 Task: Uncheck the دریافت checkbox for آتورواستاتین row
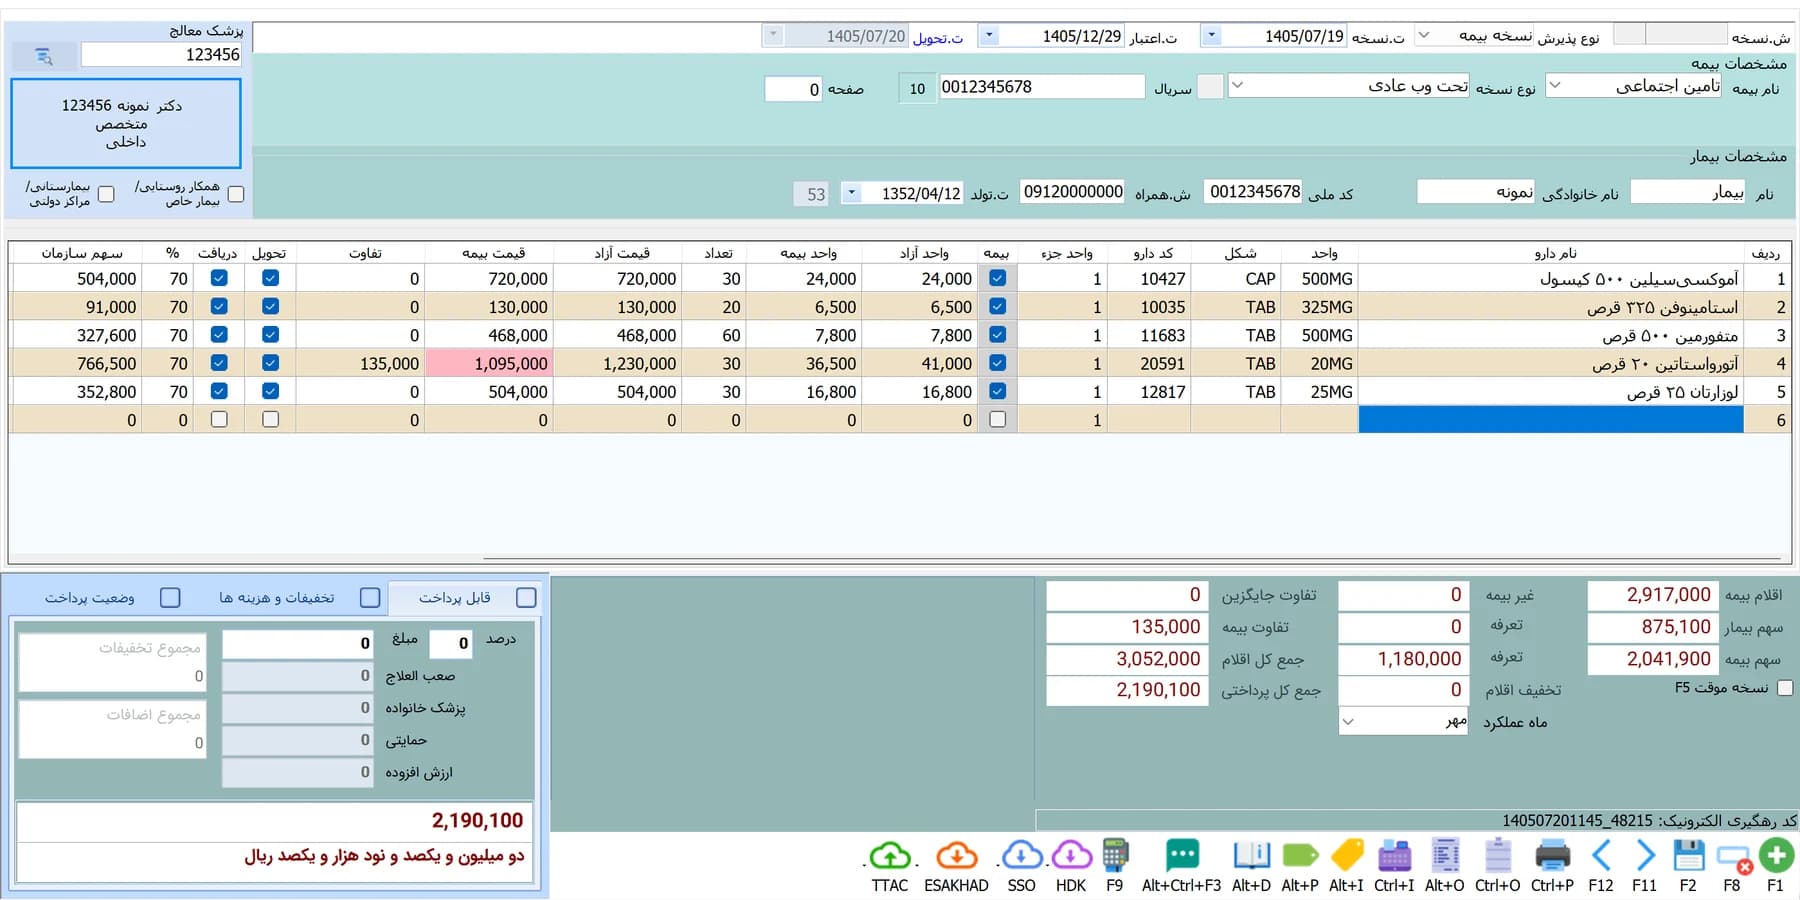(x=219, y=363)
